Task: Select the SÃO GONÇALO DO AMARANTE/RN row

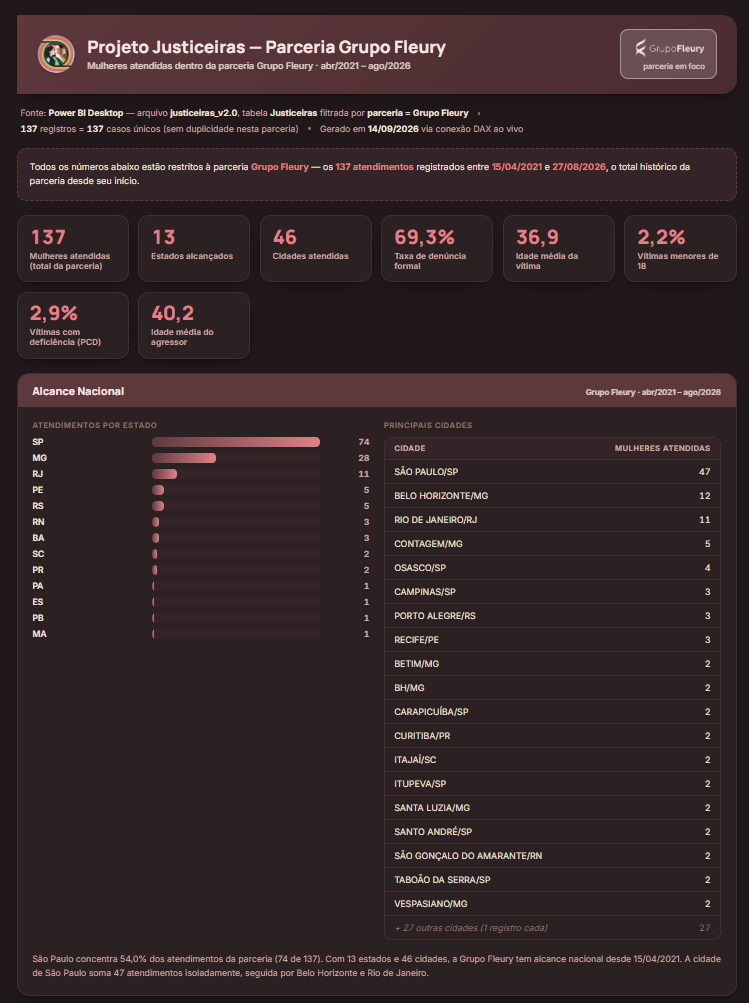Action: 552,856
